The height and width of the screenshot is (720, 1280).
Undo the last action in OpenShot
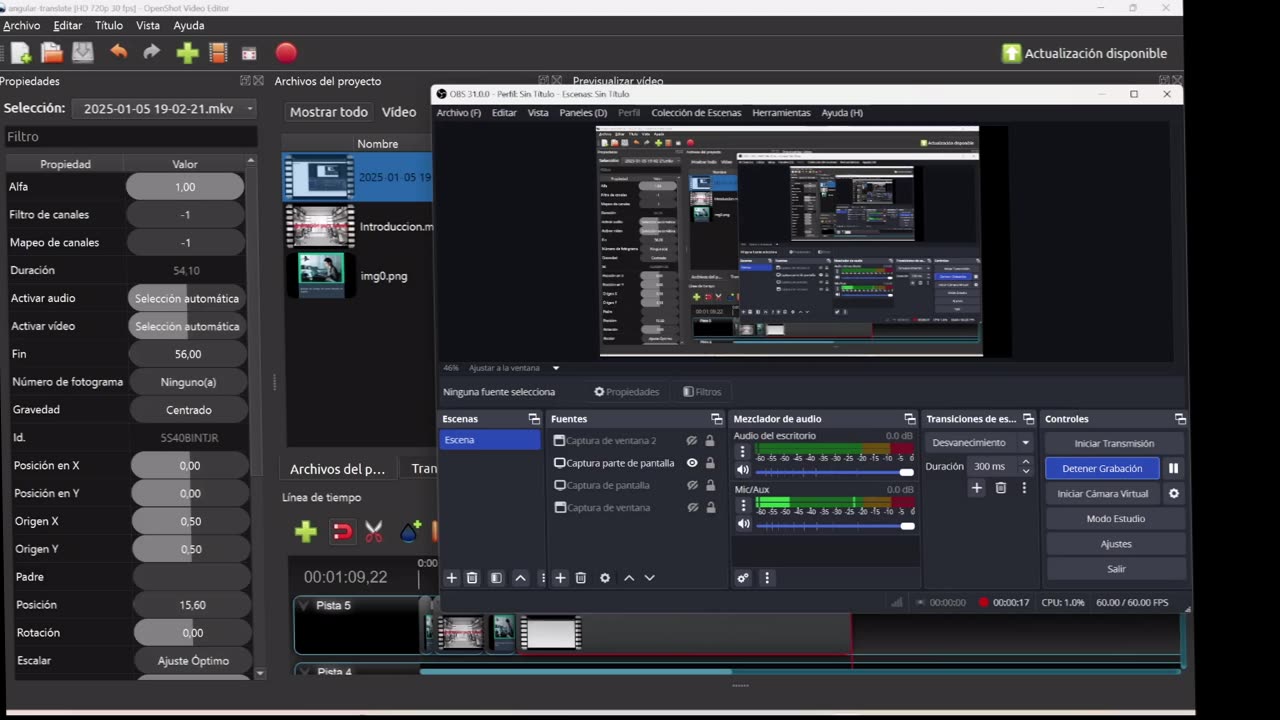pyautogui.click(x=119, y=52)
